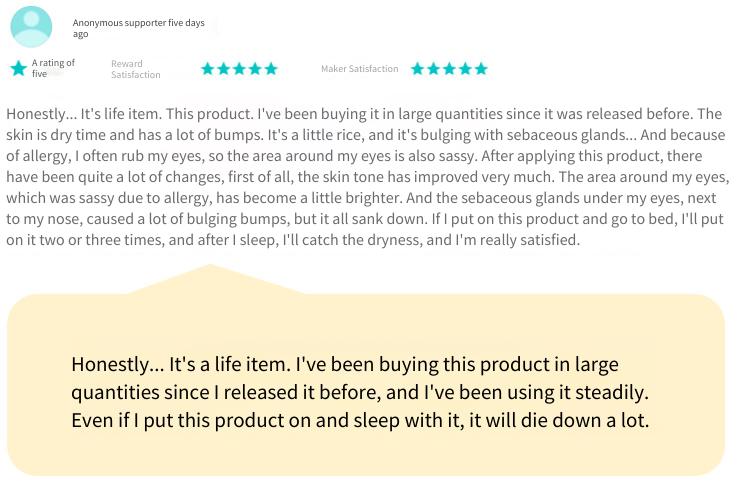The image size is (749, 481).
Task: Select the second Maker Satisfaction star
Action: tap(434, 69)
